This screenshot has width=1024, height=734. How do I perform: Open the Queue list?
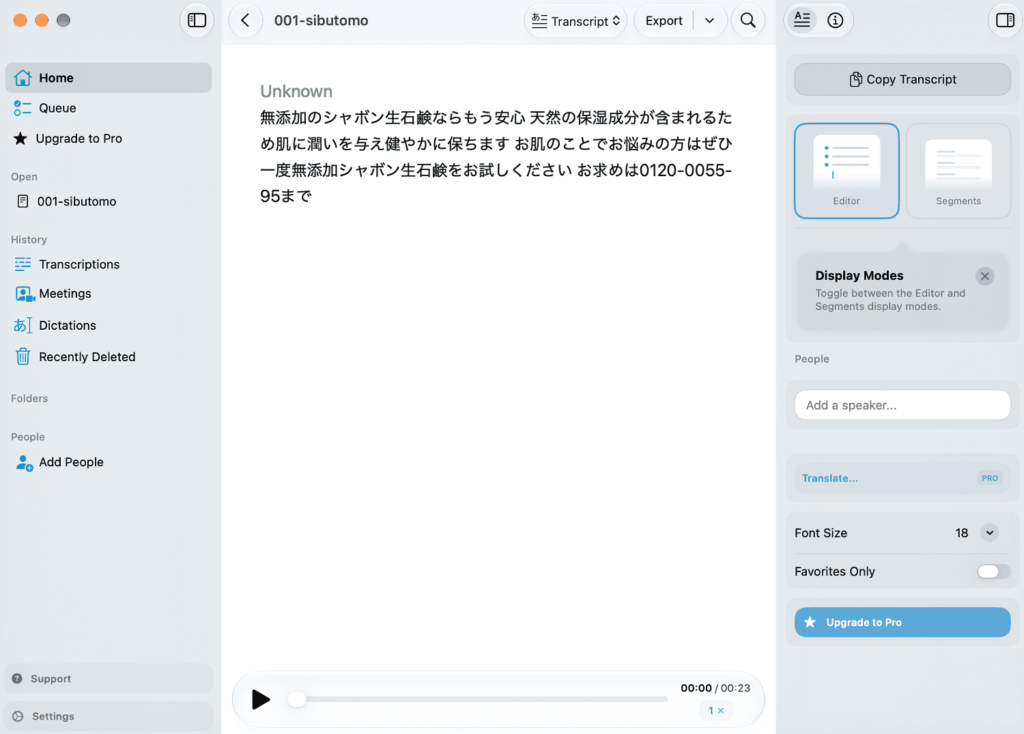108,108
